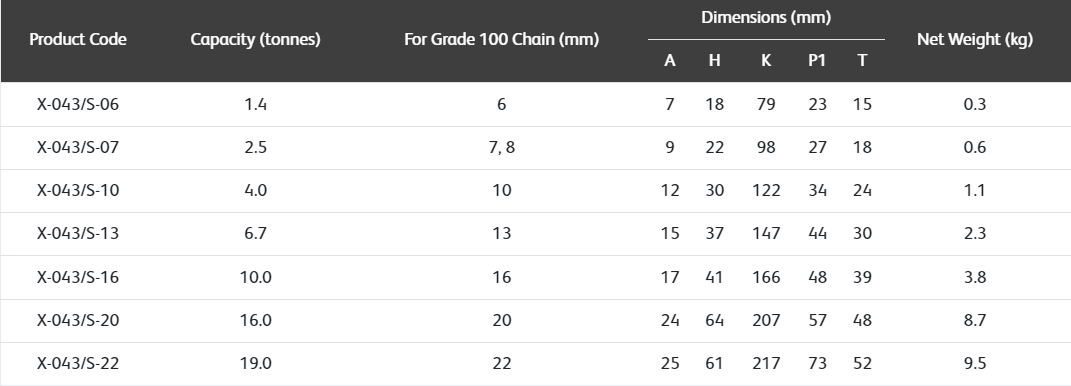Click the dimension column K header

[766, 61]
